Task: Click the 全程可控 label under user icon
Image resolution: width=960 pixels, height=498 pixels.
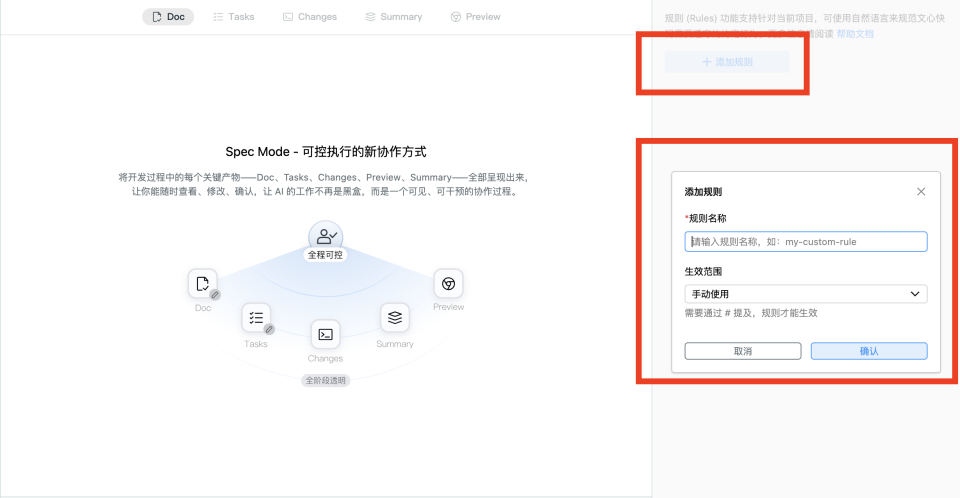Action: (x=325, y=255)
